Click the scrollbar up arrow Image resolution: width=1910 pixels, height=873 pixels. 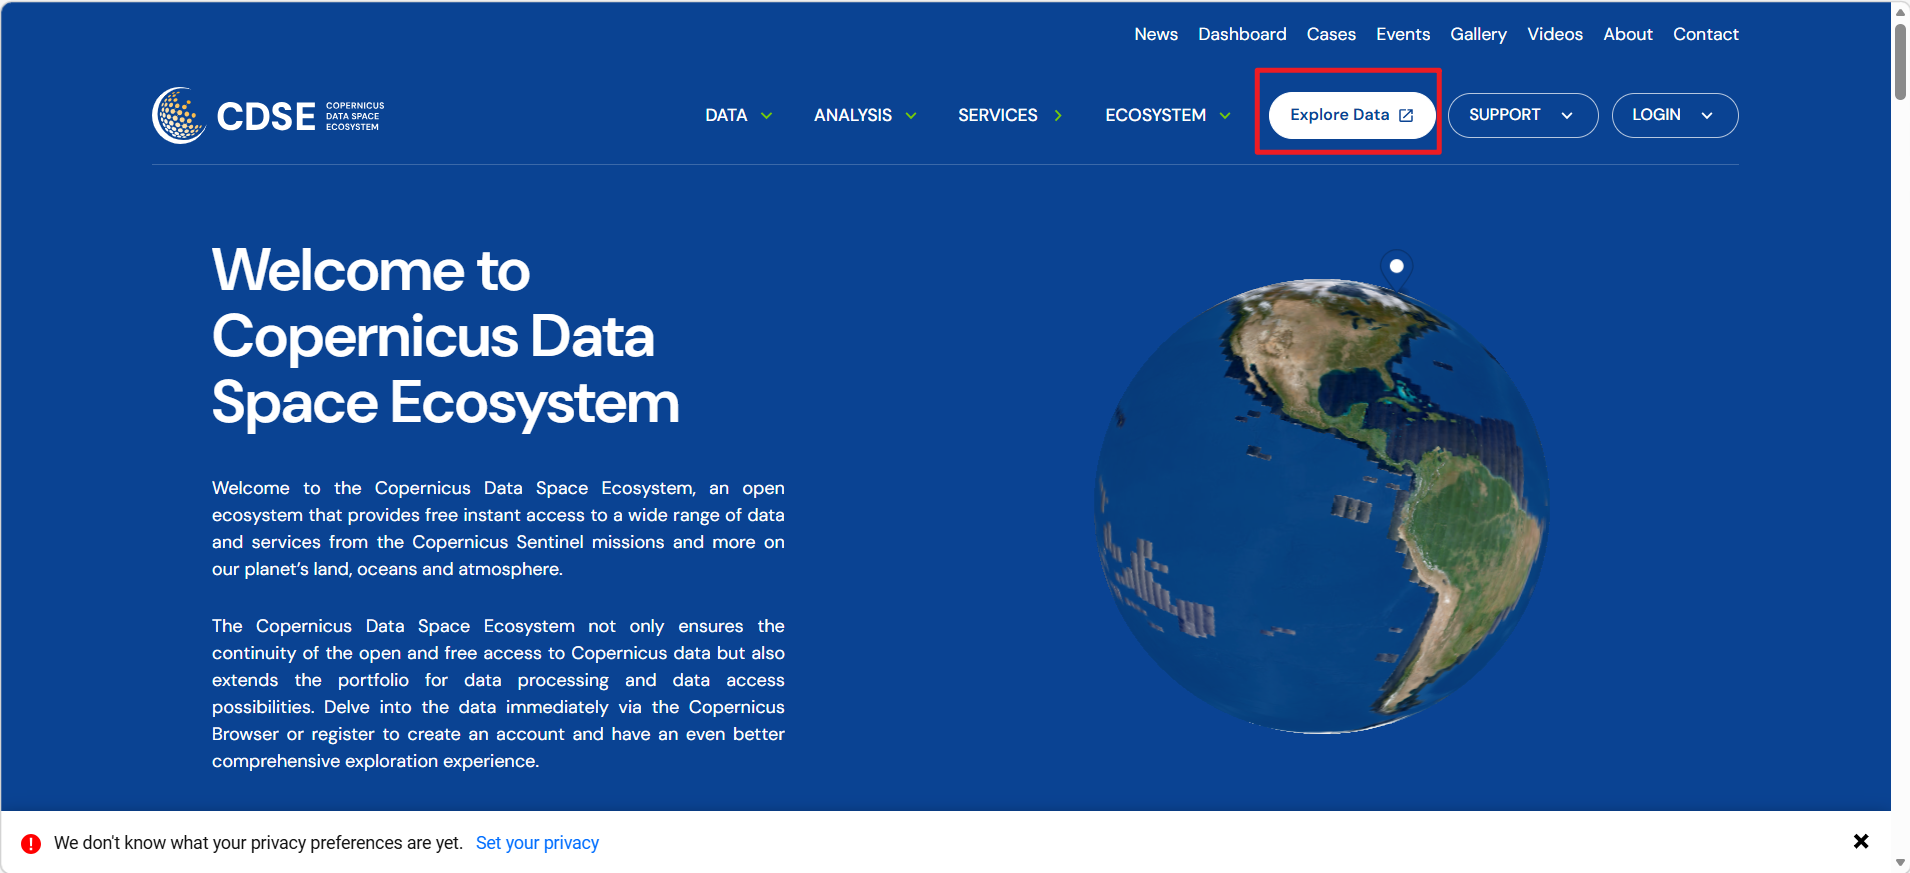(x=1900, y=11)
